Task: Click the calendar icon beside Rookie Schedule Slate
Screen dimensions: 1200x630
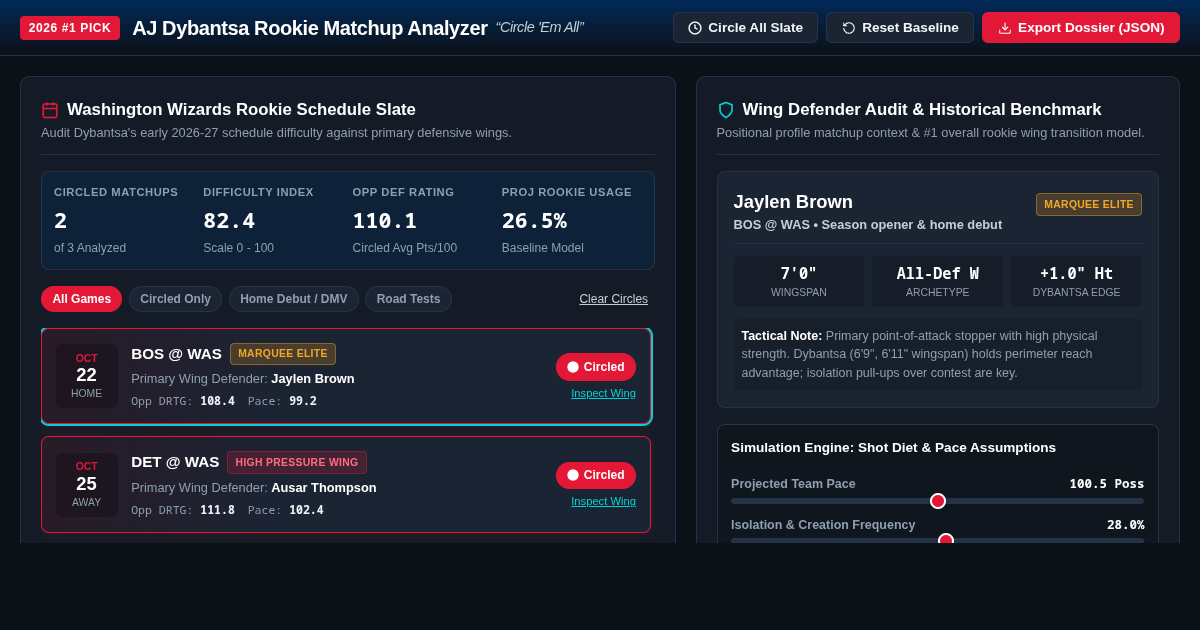Action: 50,110
